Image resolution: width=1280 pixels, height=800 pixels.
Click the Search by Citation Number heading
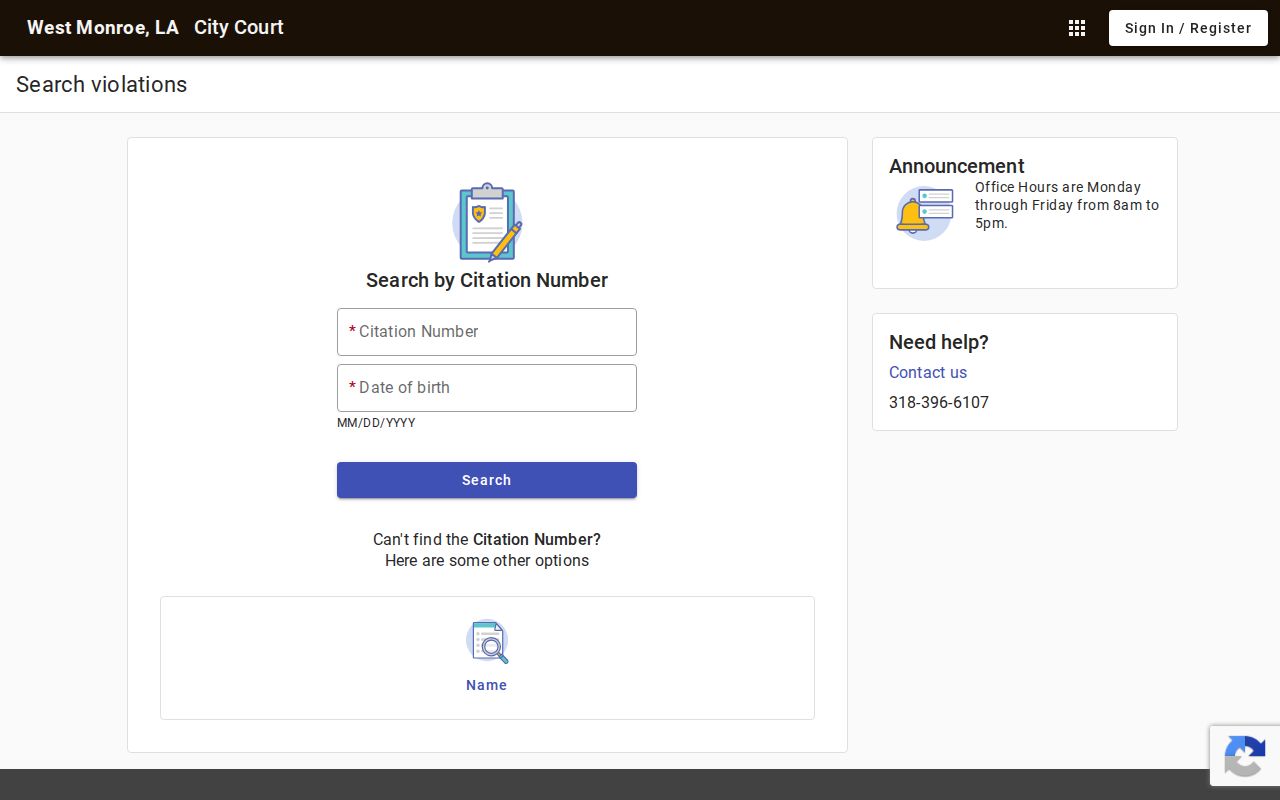tap(487, 280)
